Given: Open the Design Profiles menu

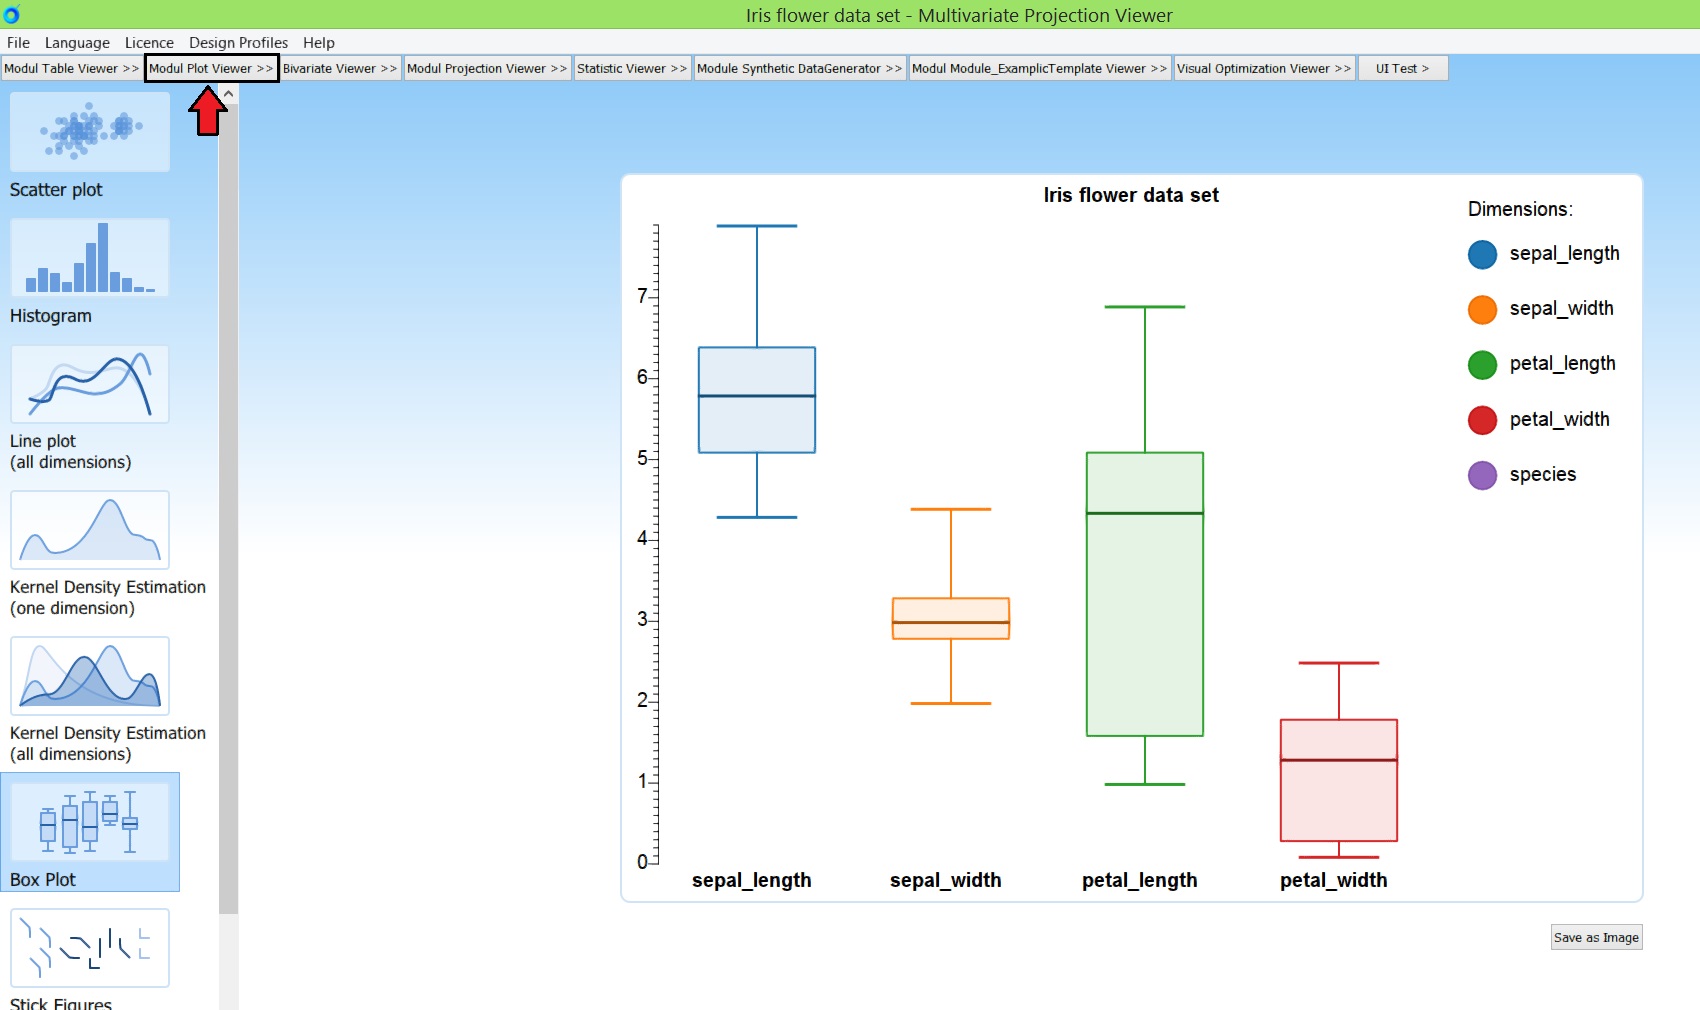Looking at the screenshot, I should coord(237,42).
